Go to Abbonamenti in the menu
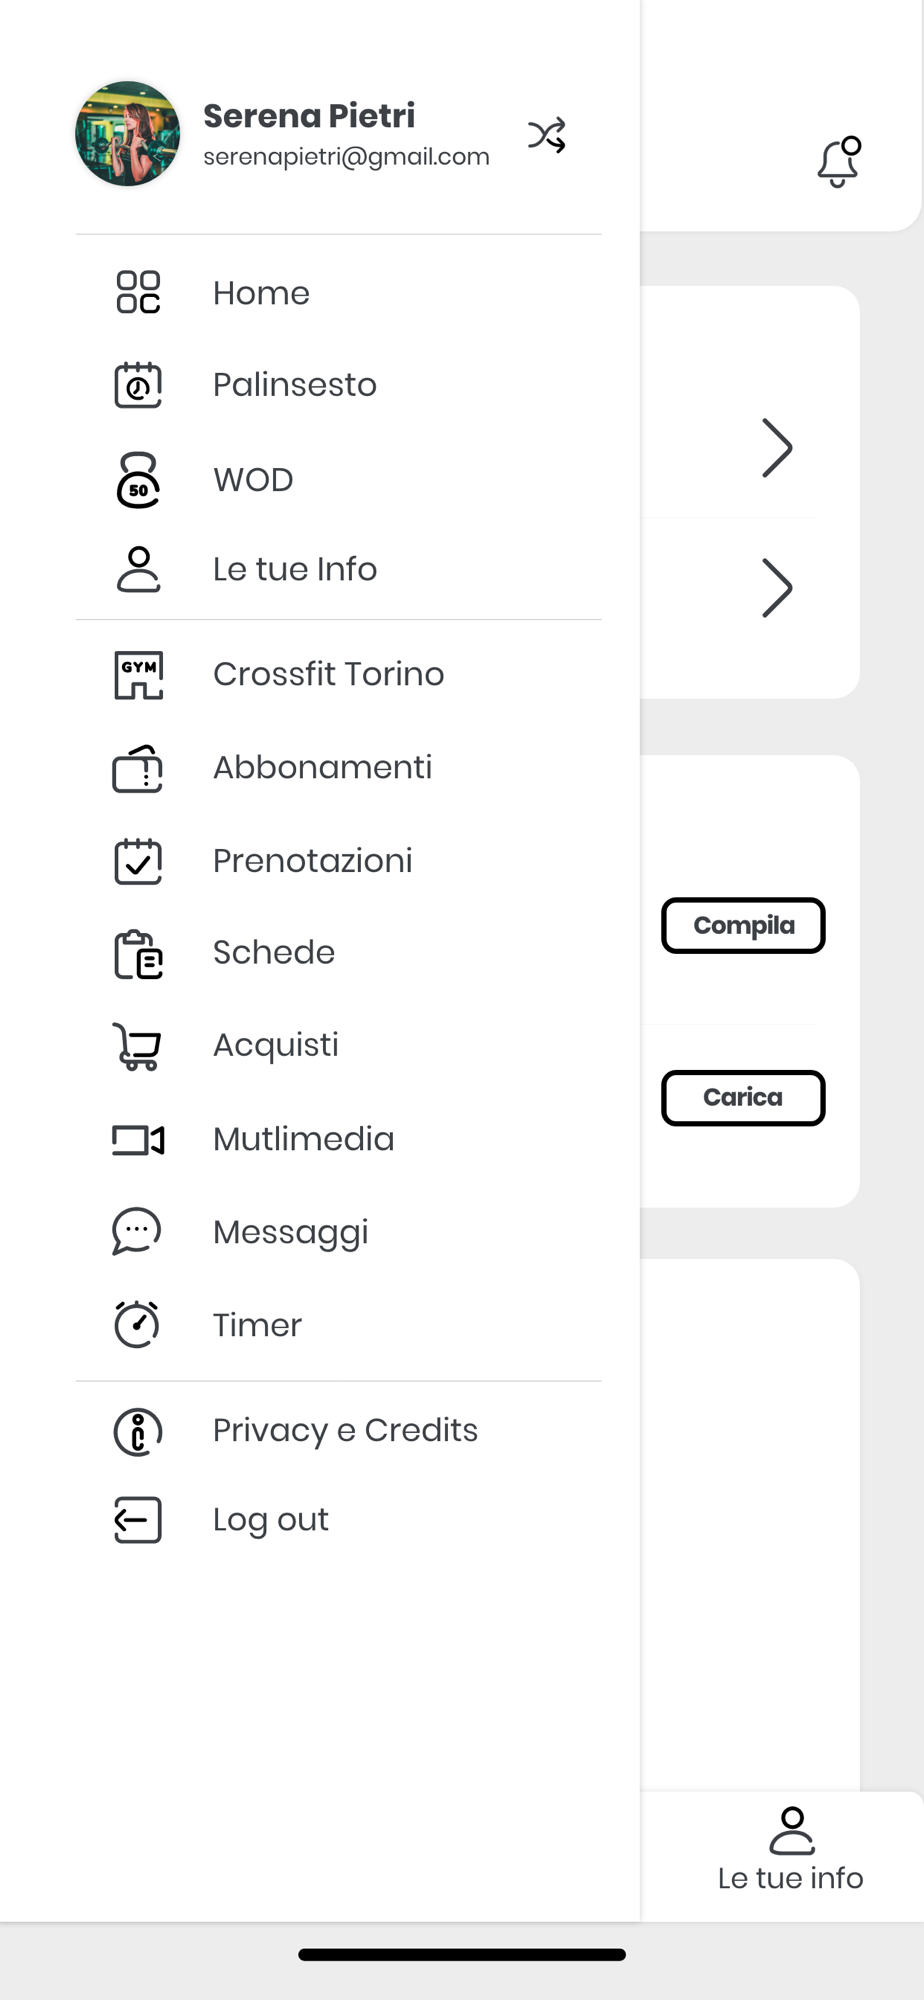This screenshot has height=2000, width=924. pos(322,768)
